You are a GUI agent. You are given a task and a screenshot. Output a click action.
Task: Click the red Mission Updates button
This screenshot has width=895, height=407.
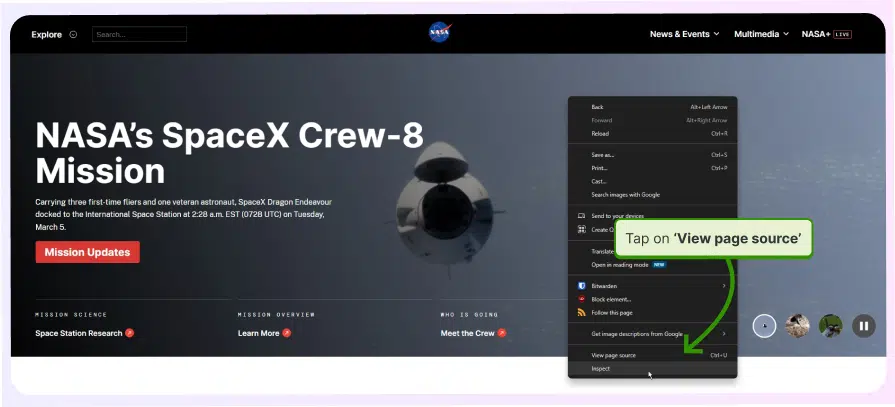(x=87, y=252)
